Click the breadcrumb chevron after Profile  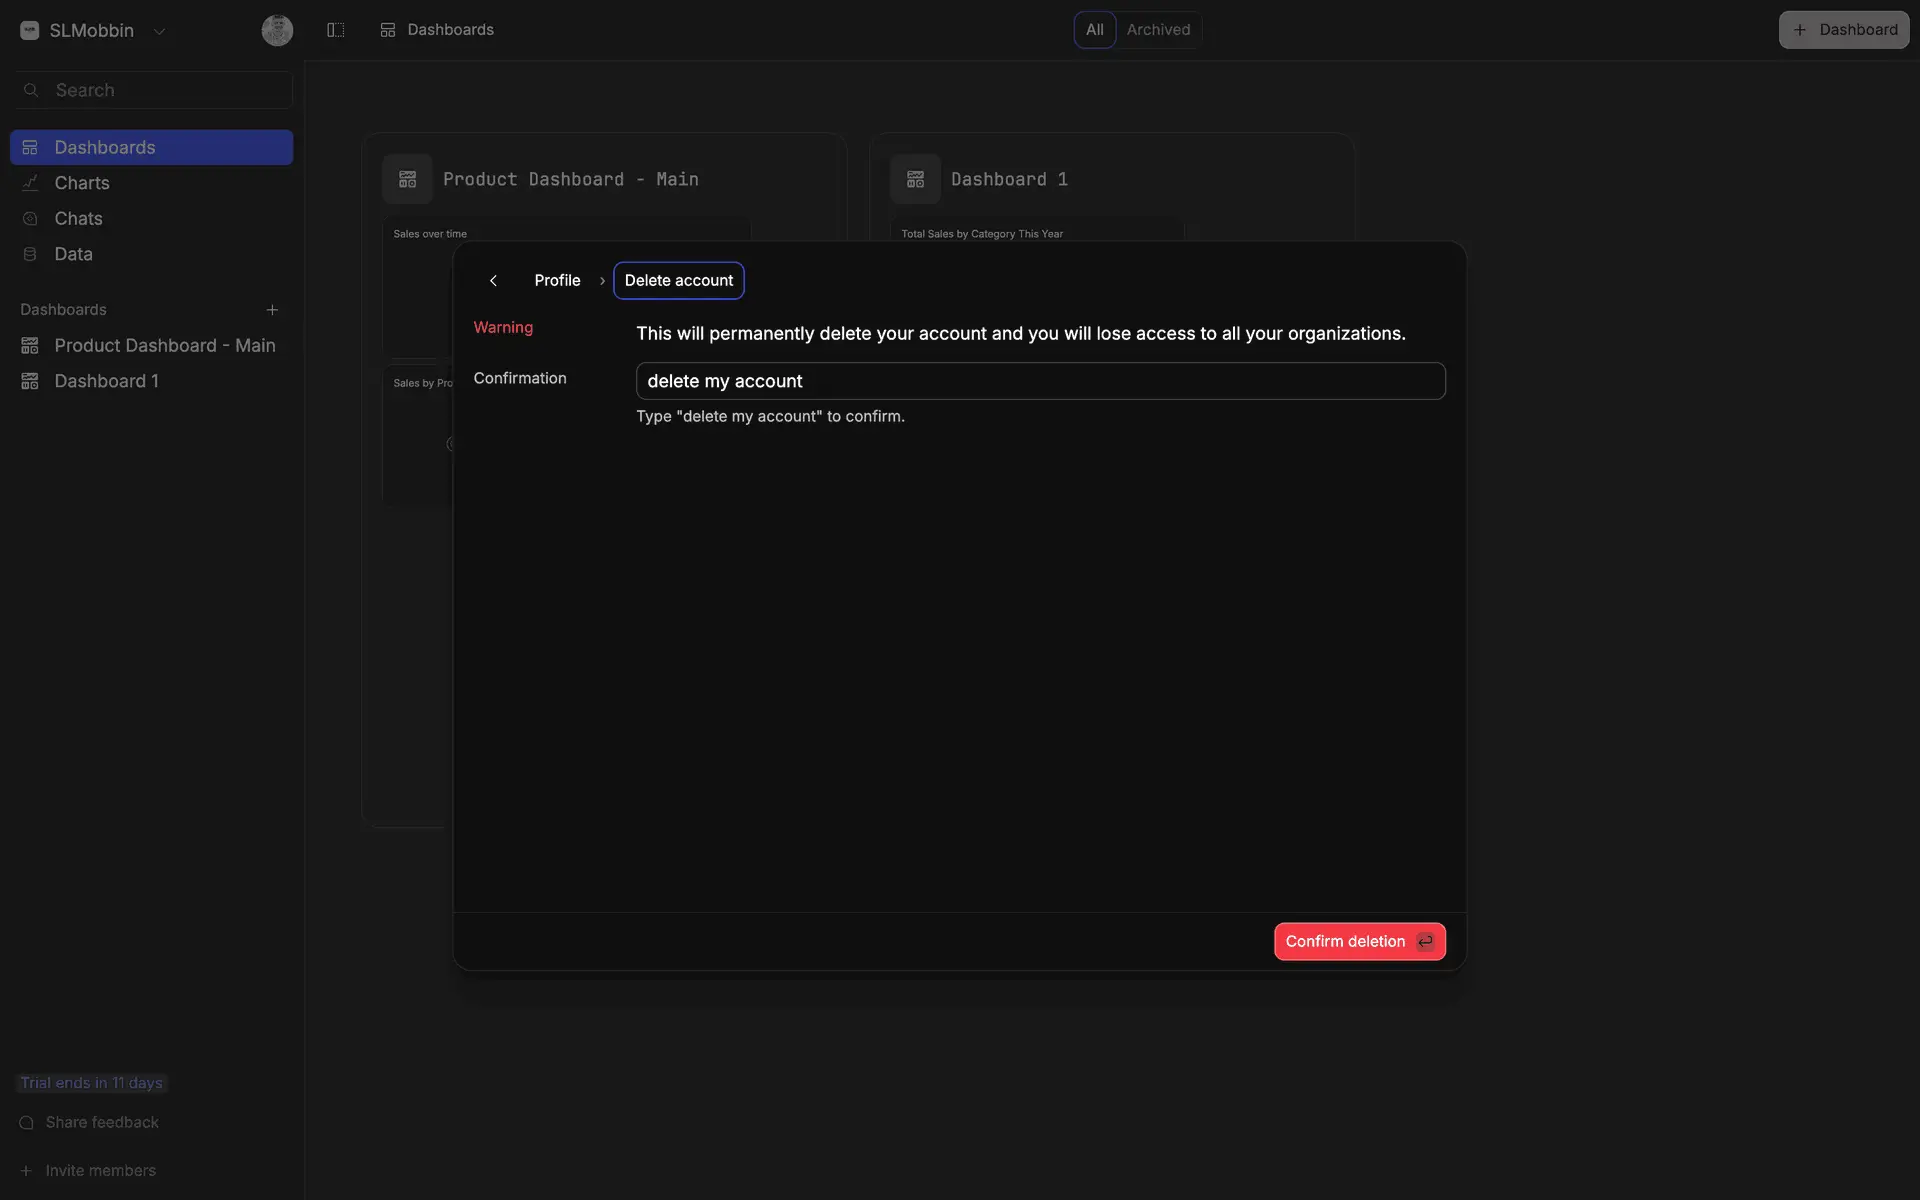coord(602,281)
